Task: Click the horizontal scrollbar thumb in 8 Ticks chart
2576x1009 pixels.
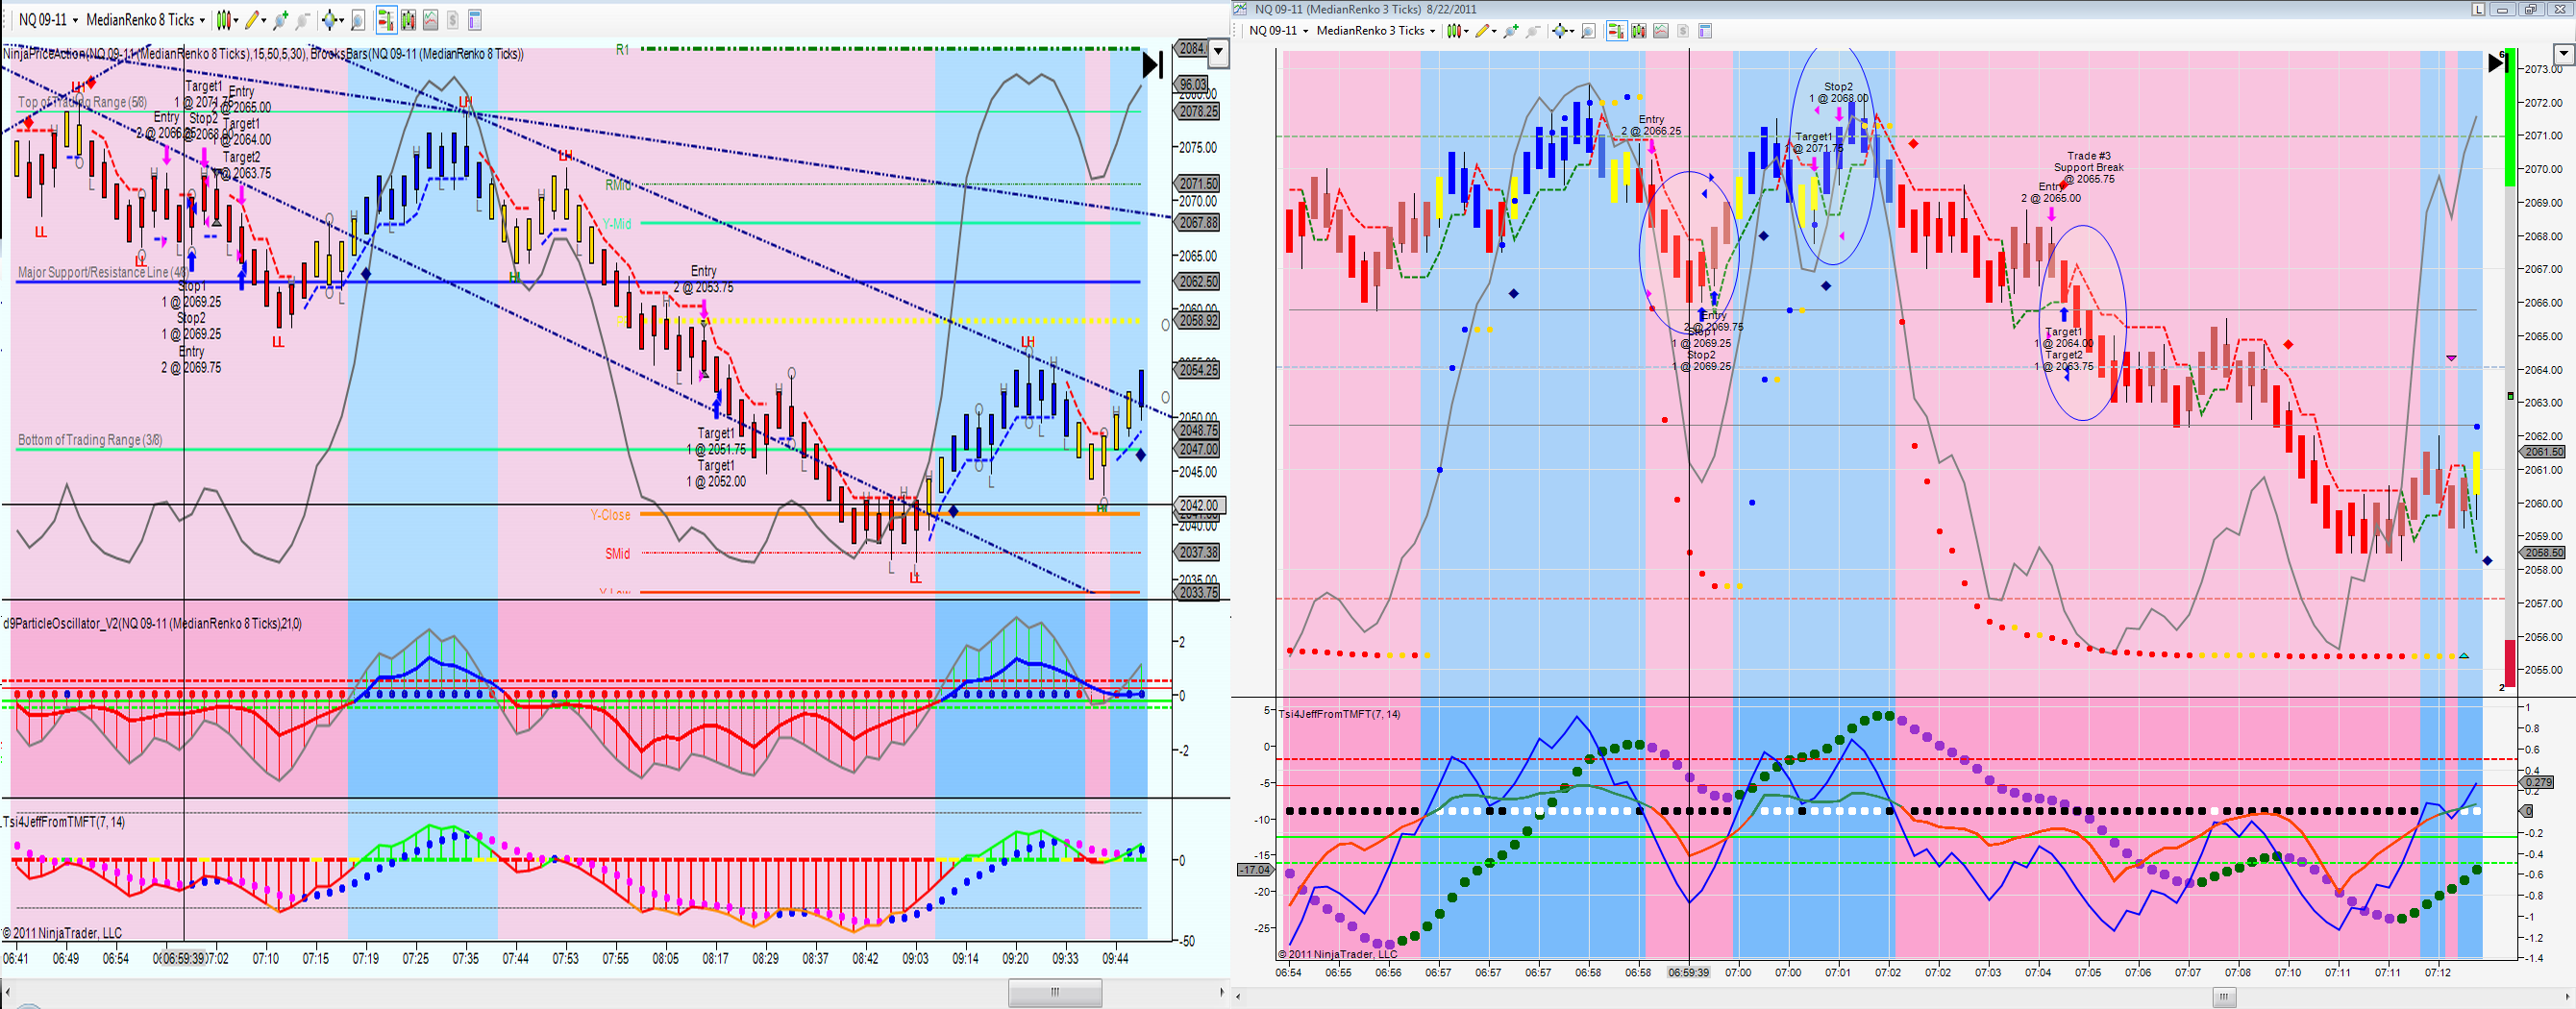Action: (x=1055, y=992)
